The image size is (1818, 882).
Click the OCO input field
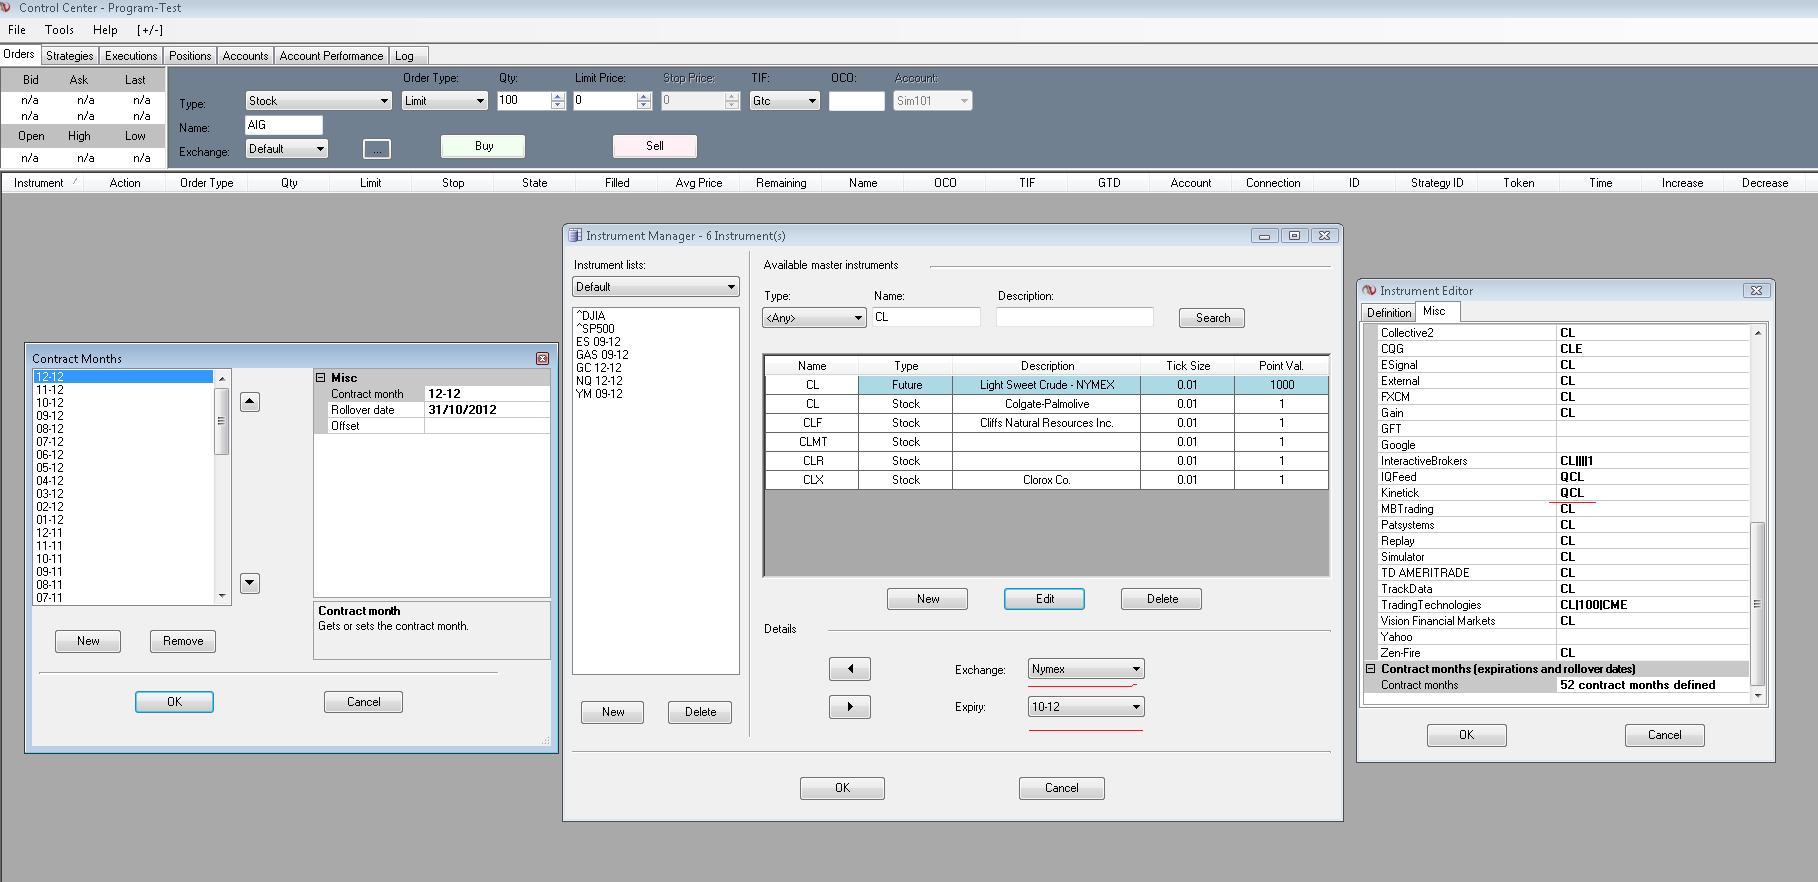pos(857,101)
